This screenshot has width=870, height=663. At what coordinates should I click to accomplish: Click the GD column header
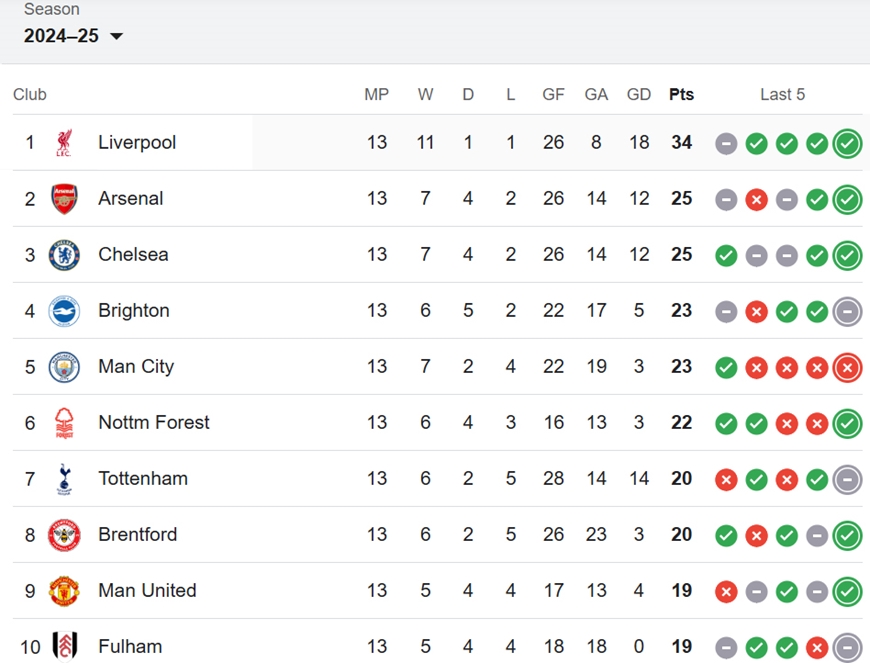click(639, 94)
